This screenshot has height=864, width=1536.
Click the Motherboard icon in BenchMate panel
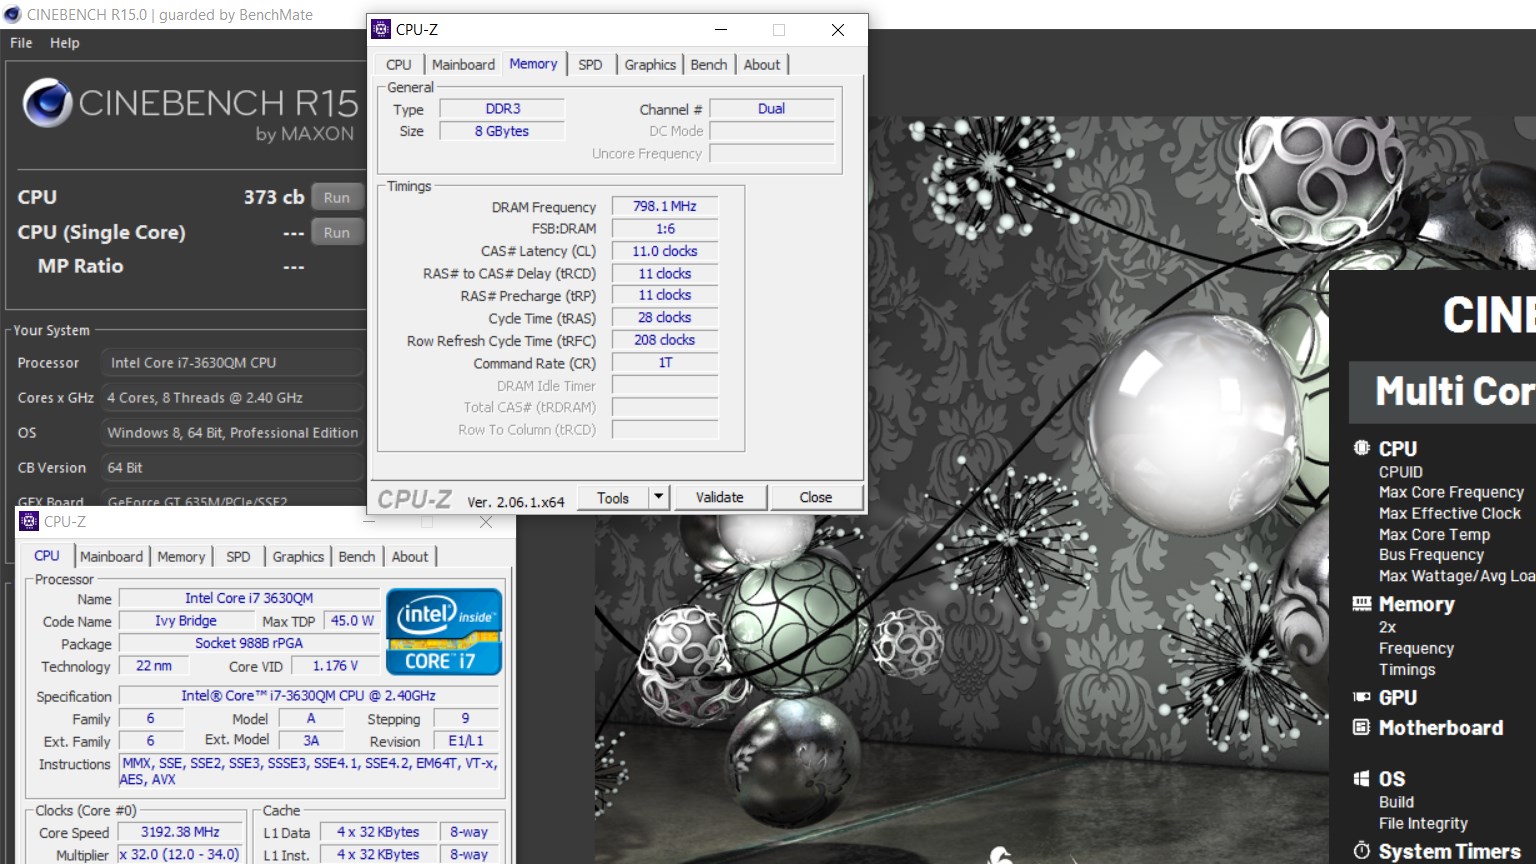point(1361,727)
